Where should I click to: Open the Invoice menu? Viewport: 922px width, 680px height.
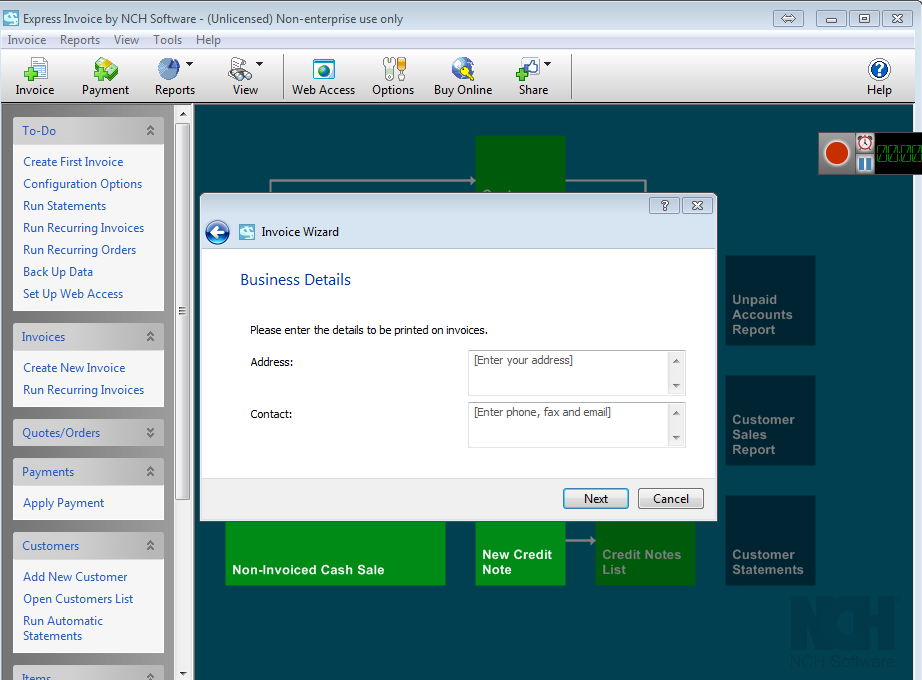click(26, 40)
